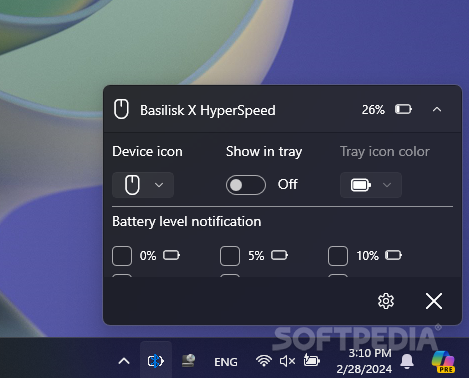Image resolution: width=469 pixels, height=378 pixels.
Task: Enable the 0% battery notification checkbox
Action: tap(122, 256)
